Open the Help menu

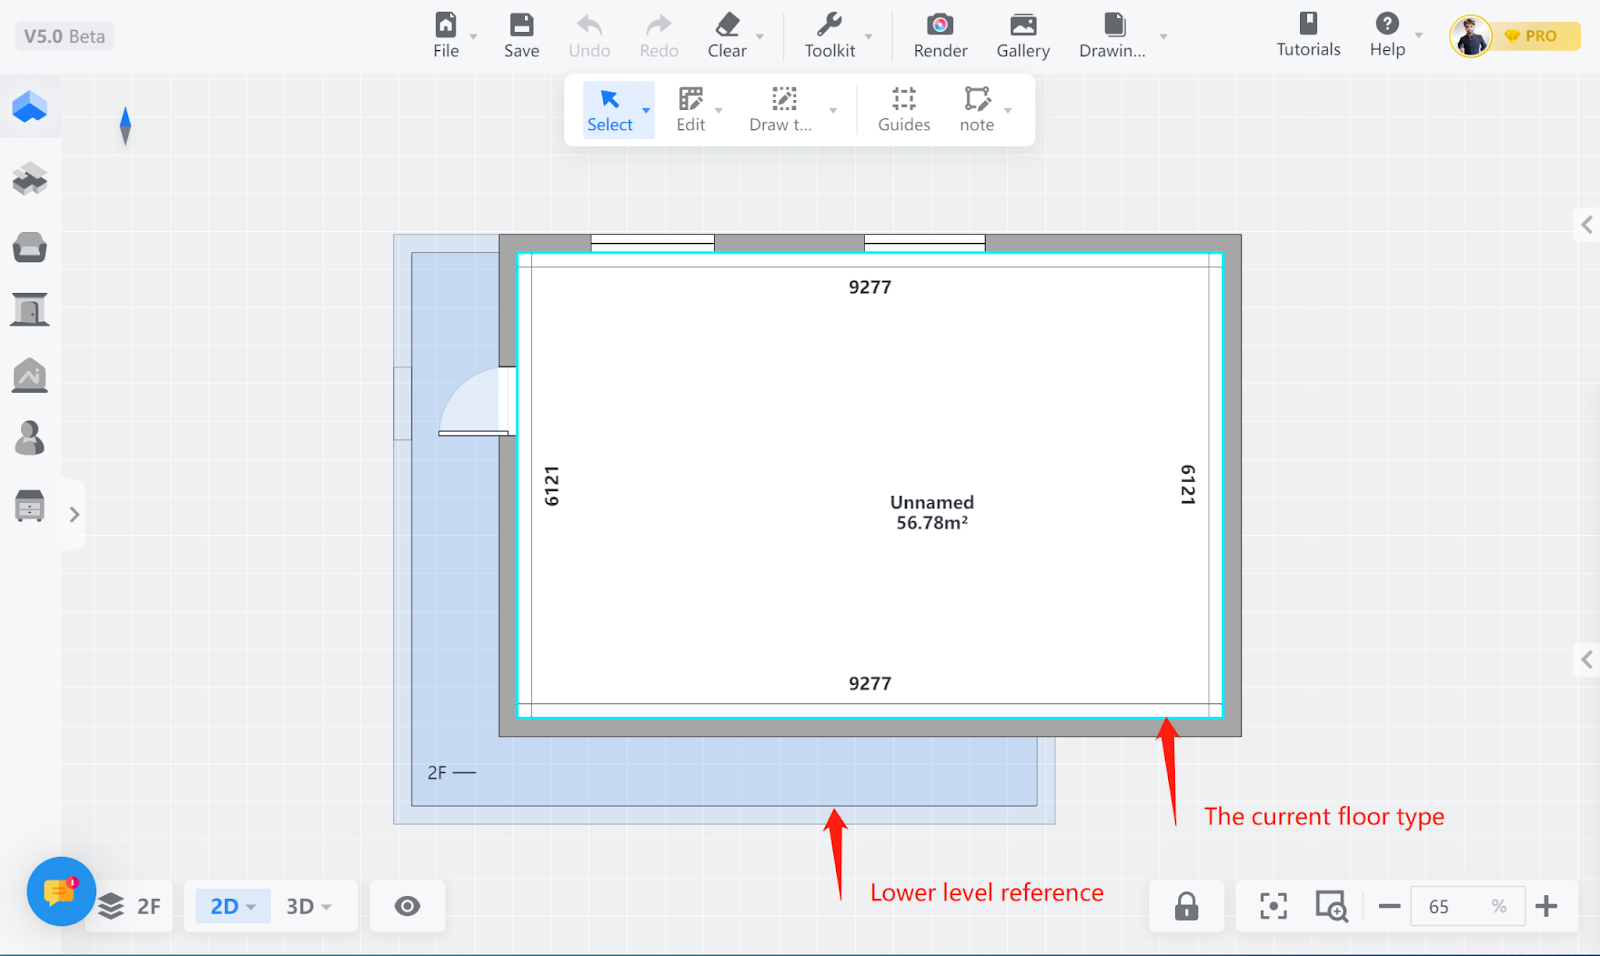pyautogui.click(x=1387, y=36)
